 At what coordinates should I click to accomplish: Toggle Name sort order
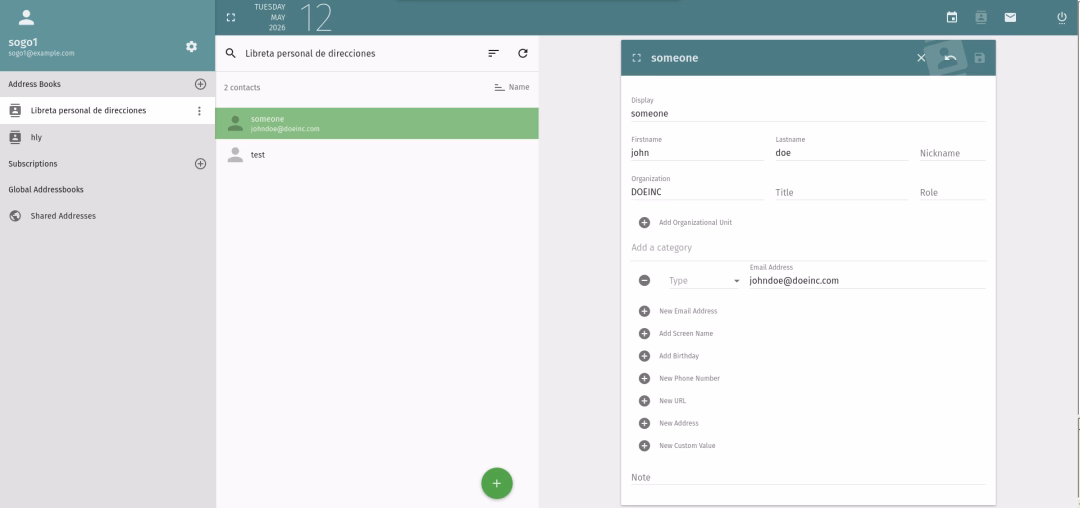pyautogui.click(x=512, y=87)
